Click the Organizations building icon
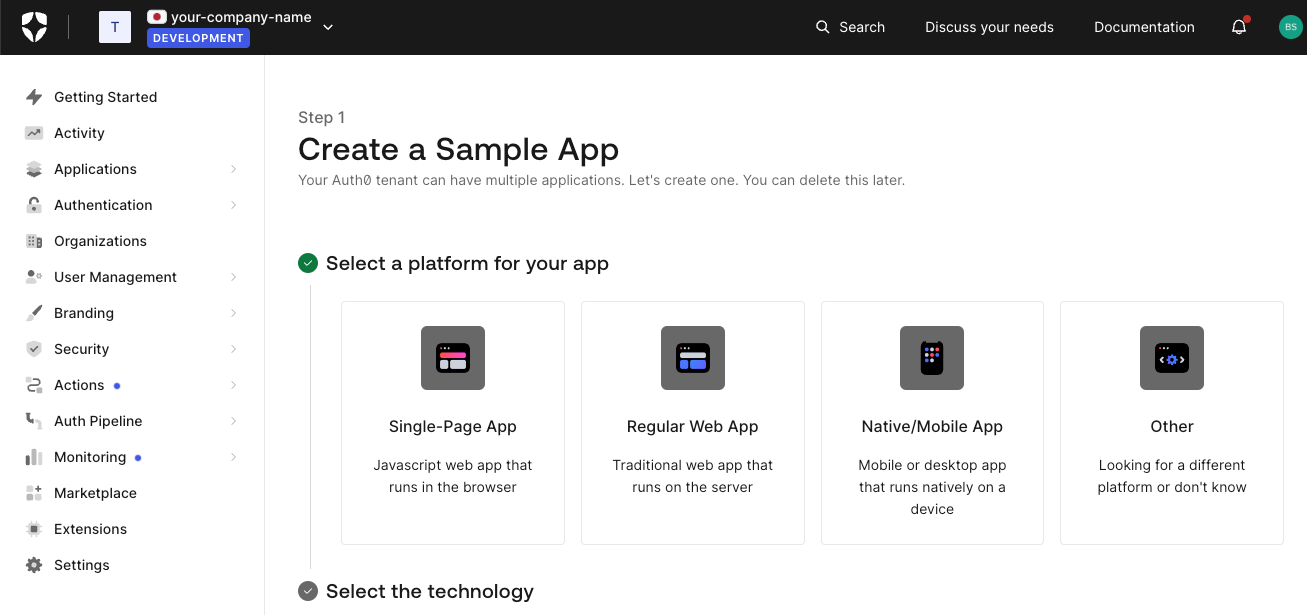This screenshot has height=615, width=1307. point(34,241)
